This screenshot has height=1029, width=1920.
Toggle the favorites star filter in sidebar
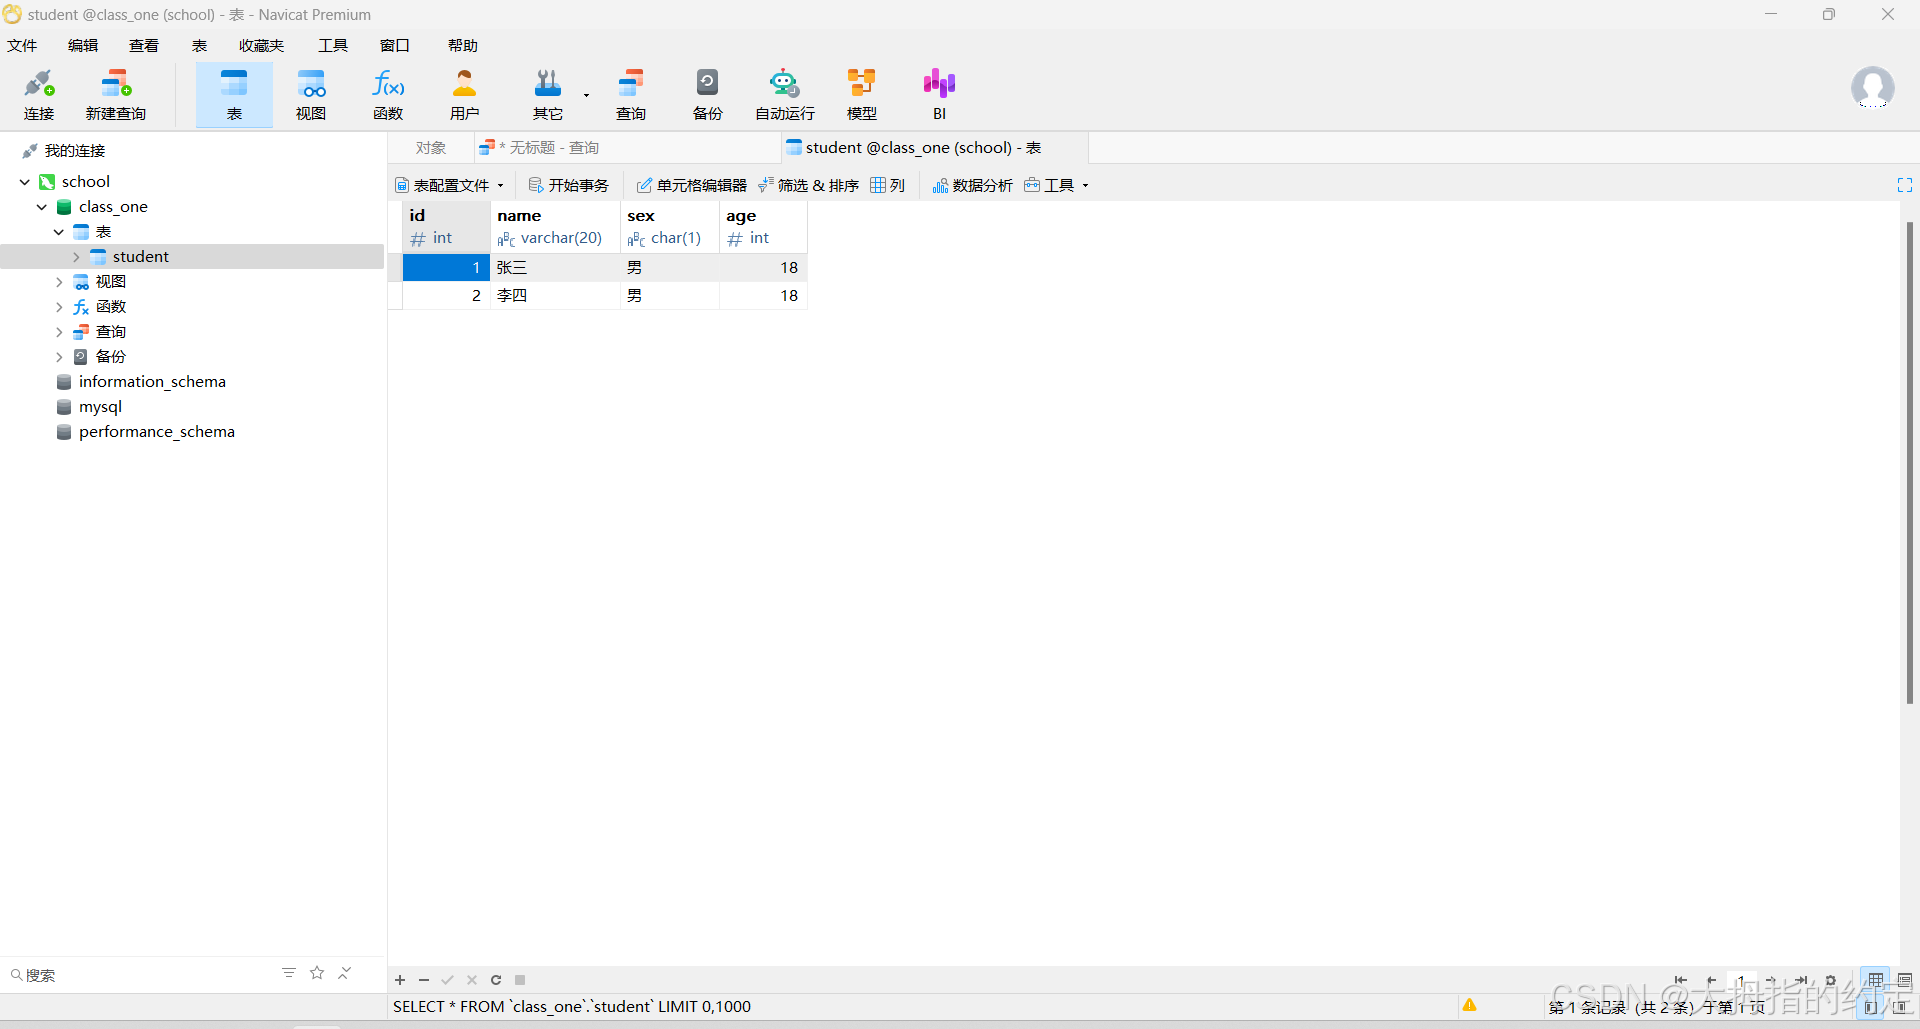click(317, 973)
